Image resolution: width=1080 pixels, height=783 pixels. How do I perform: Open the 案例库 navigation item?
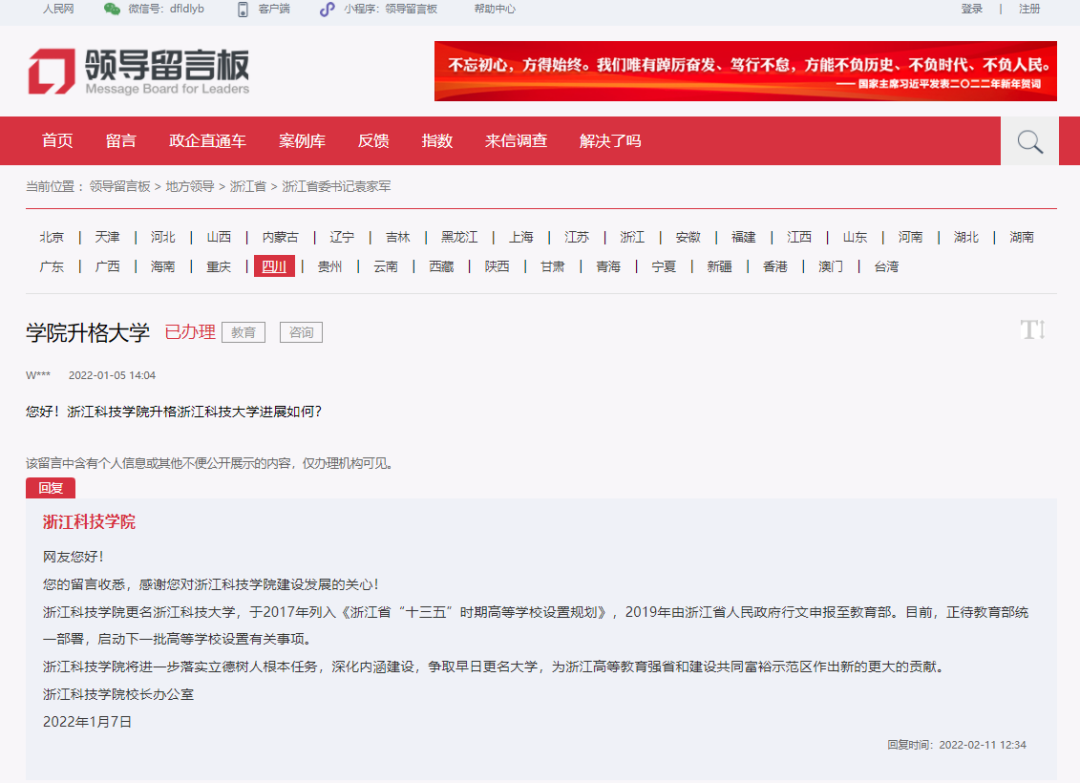pos(302,141)
